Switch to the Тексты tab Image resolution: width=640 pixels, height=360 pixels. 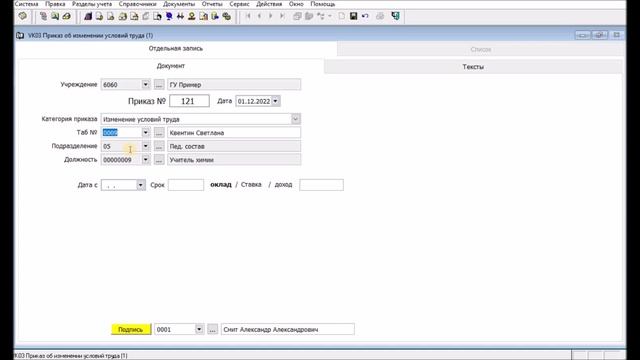tap(473, 67)
